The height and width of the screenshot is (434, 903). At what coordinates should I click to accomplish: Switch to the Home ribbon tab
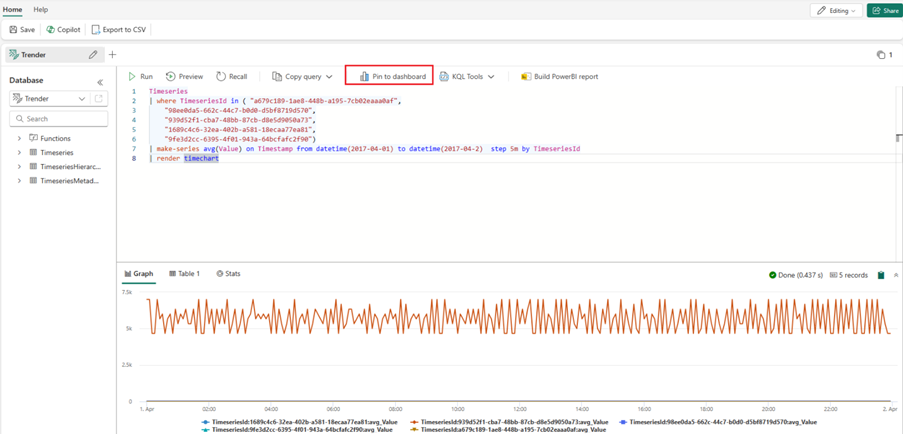coord(12,10)
